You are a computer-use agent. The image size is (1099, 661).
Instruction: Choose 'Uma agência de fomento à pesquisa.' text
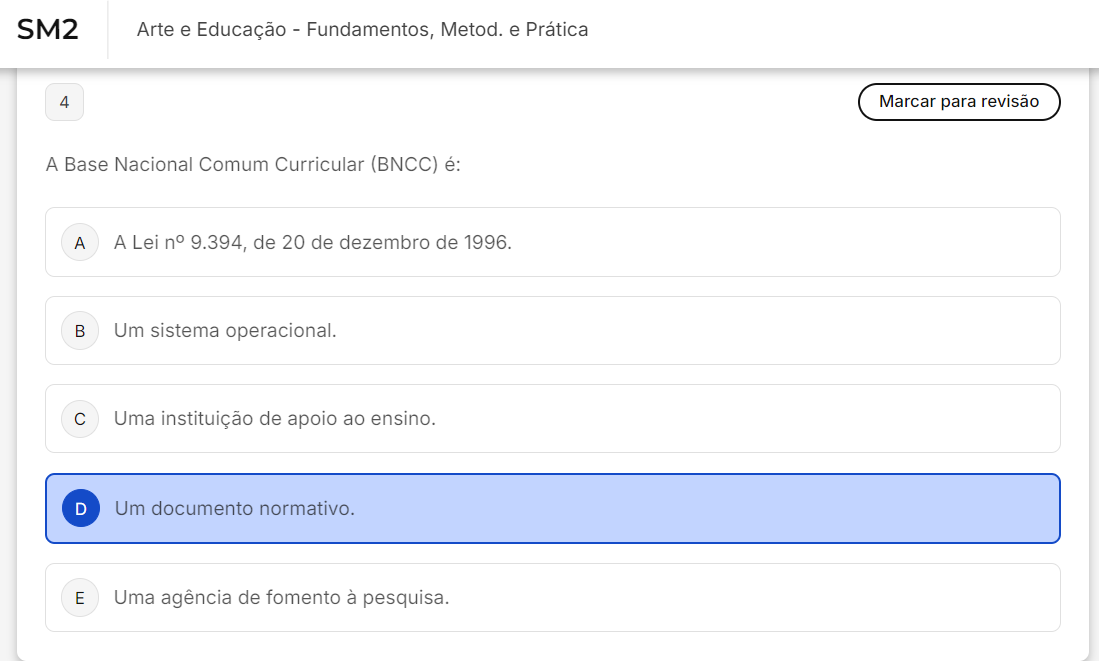(282, 598)
